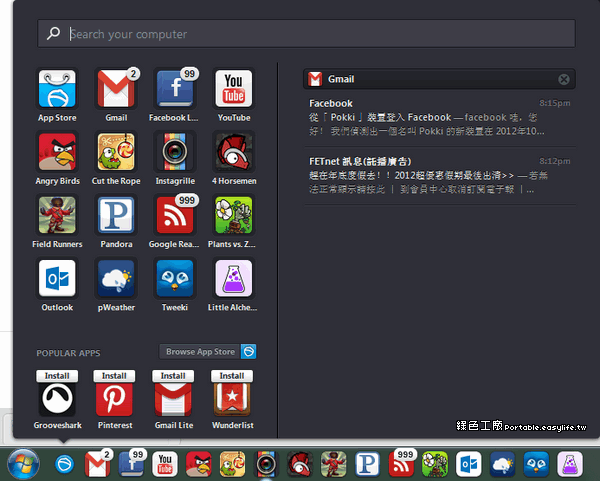The image size is (600, 481).
Task: Click 4 Horsemen icon on the taskbar
Action: (x=300, y=464)
